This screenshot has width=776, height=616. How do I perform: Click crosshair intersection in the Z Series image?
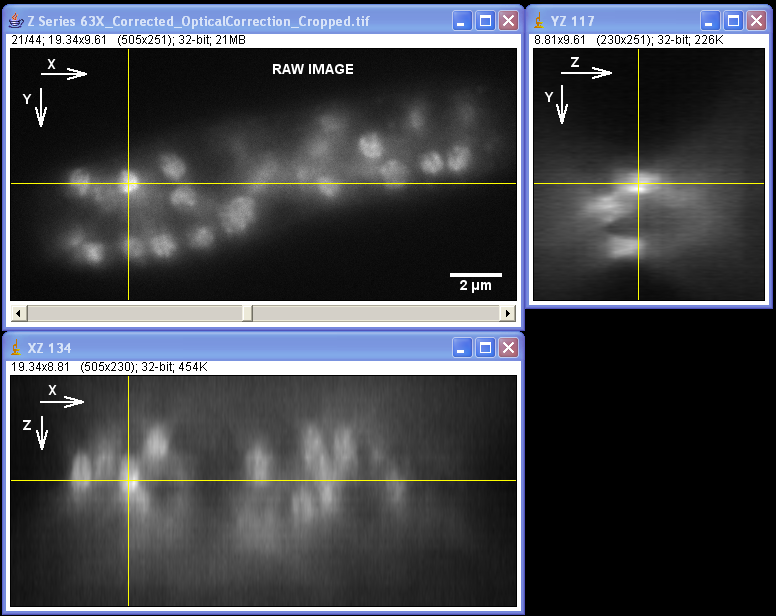click(x=129, y=184)
